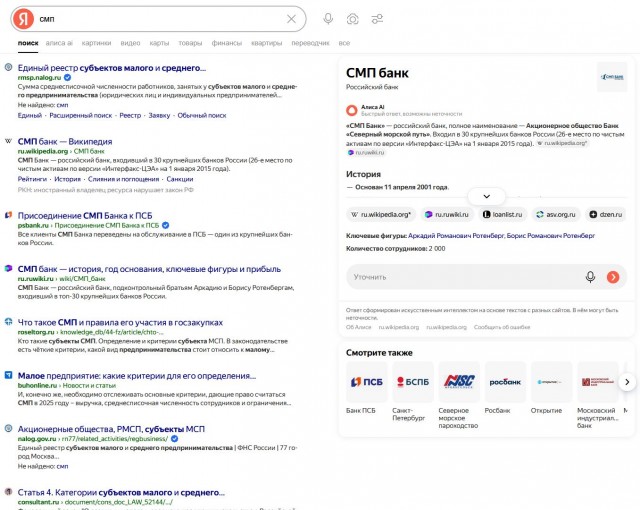Open search settings sliders icon

[377, 19]
